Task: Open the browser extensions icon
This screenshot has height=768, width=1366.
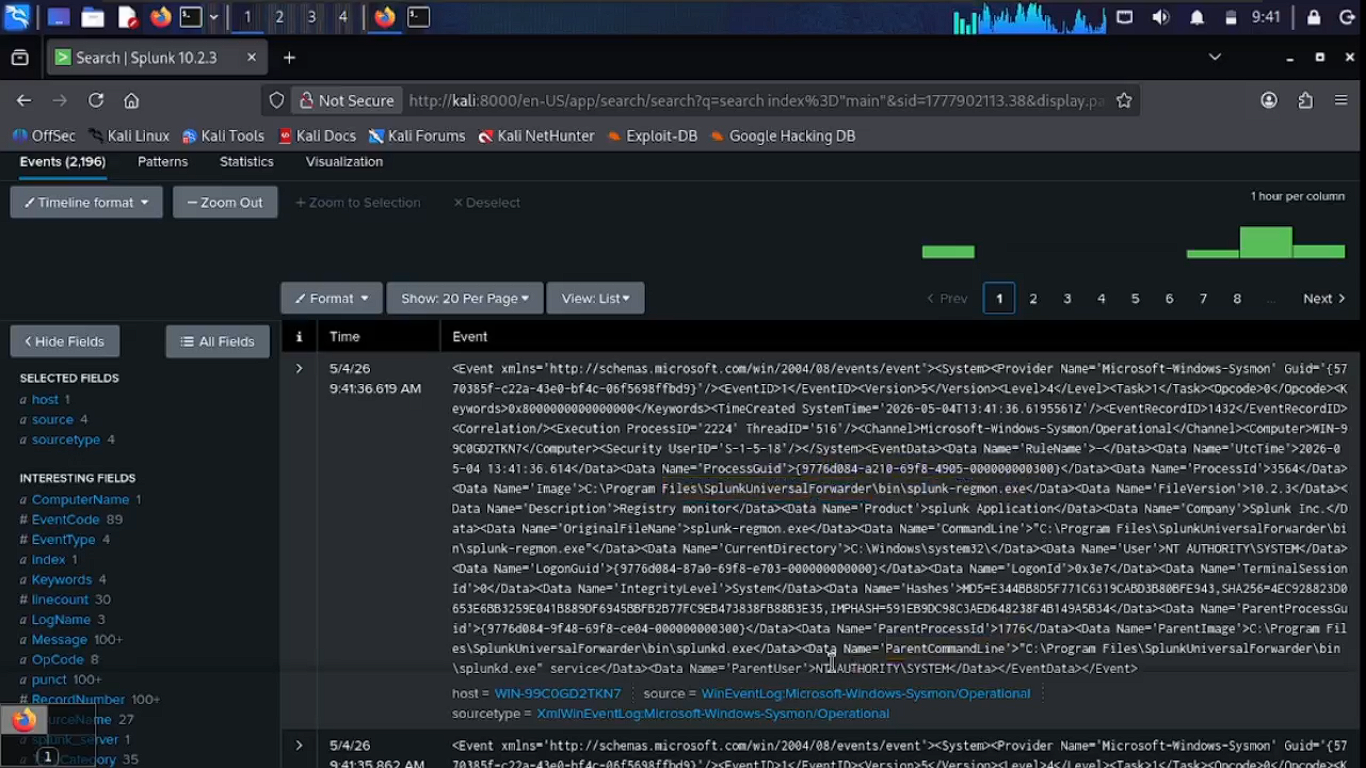Action: point(1305,100)
